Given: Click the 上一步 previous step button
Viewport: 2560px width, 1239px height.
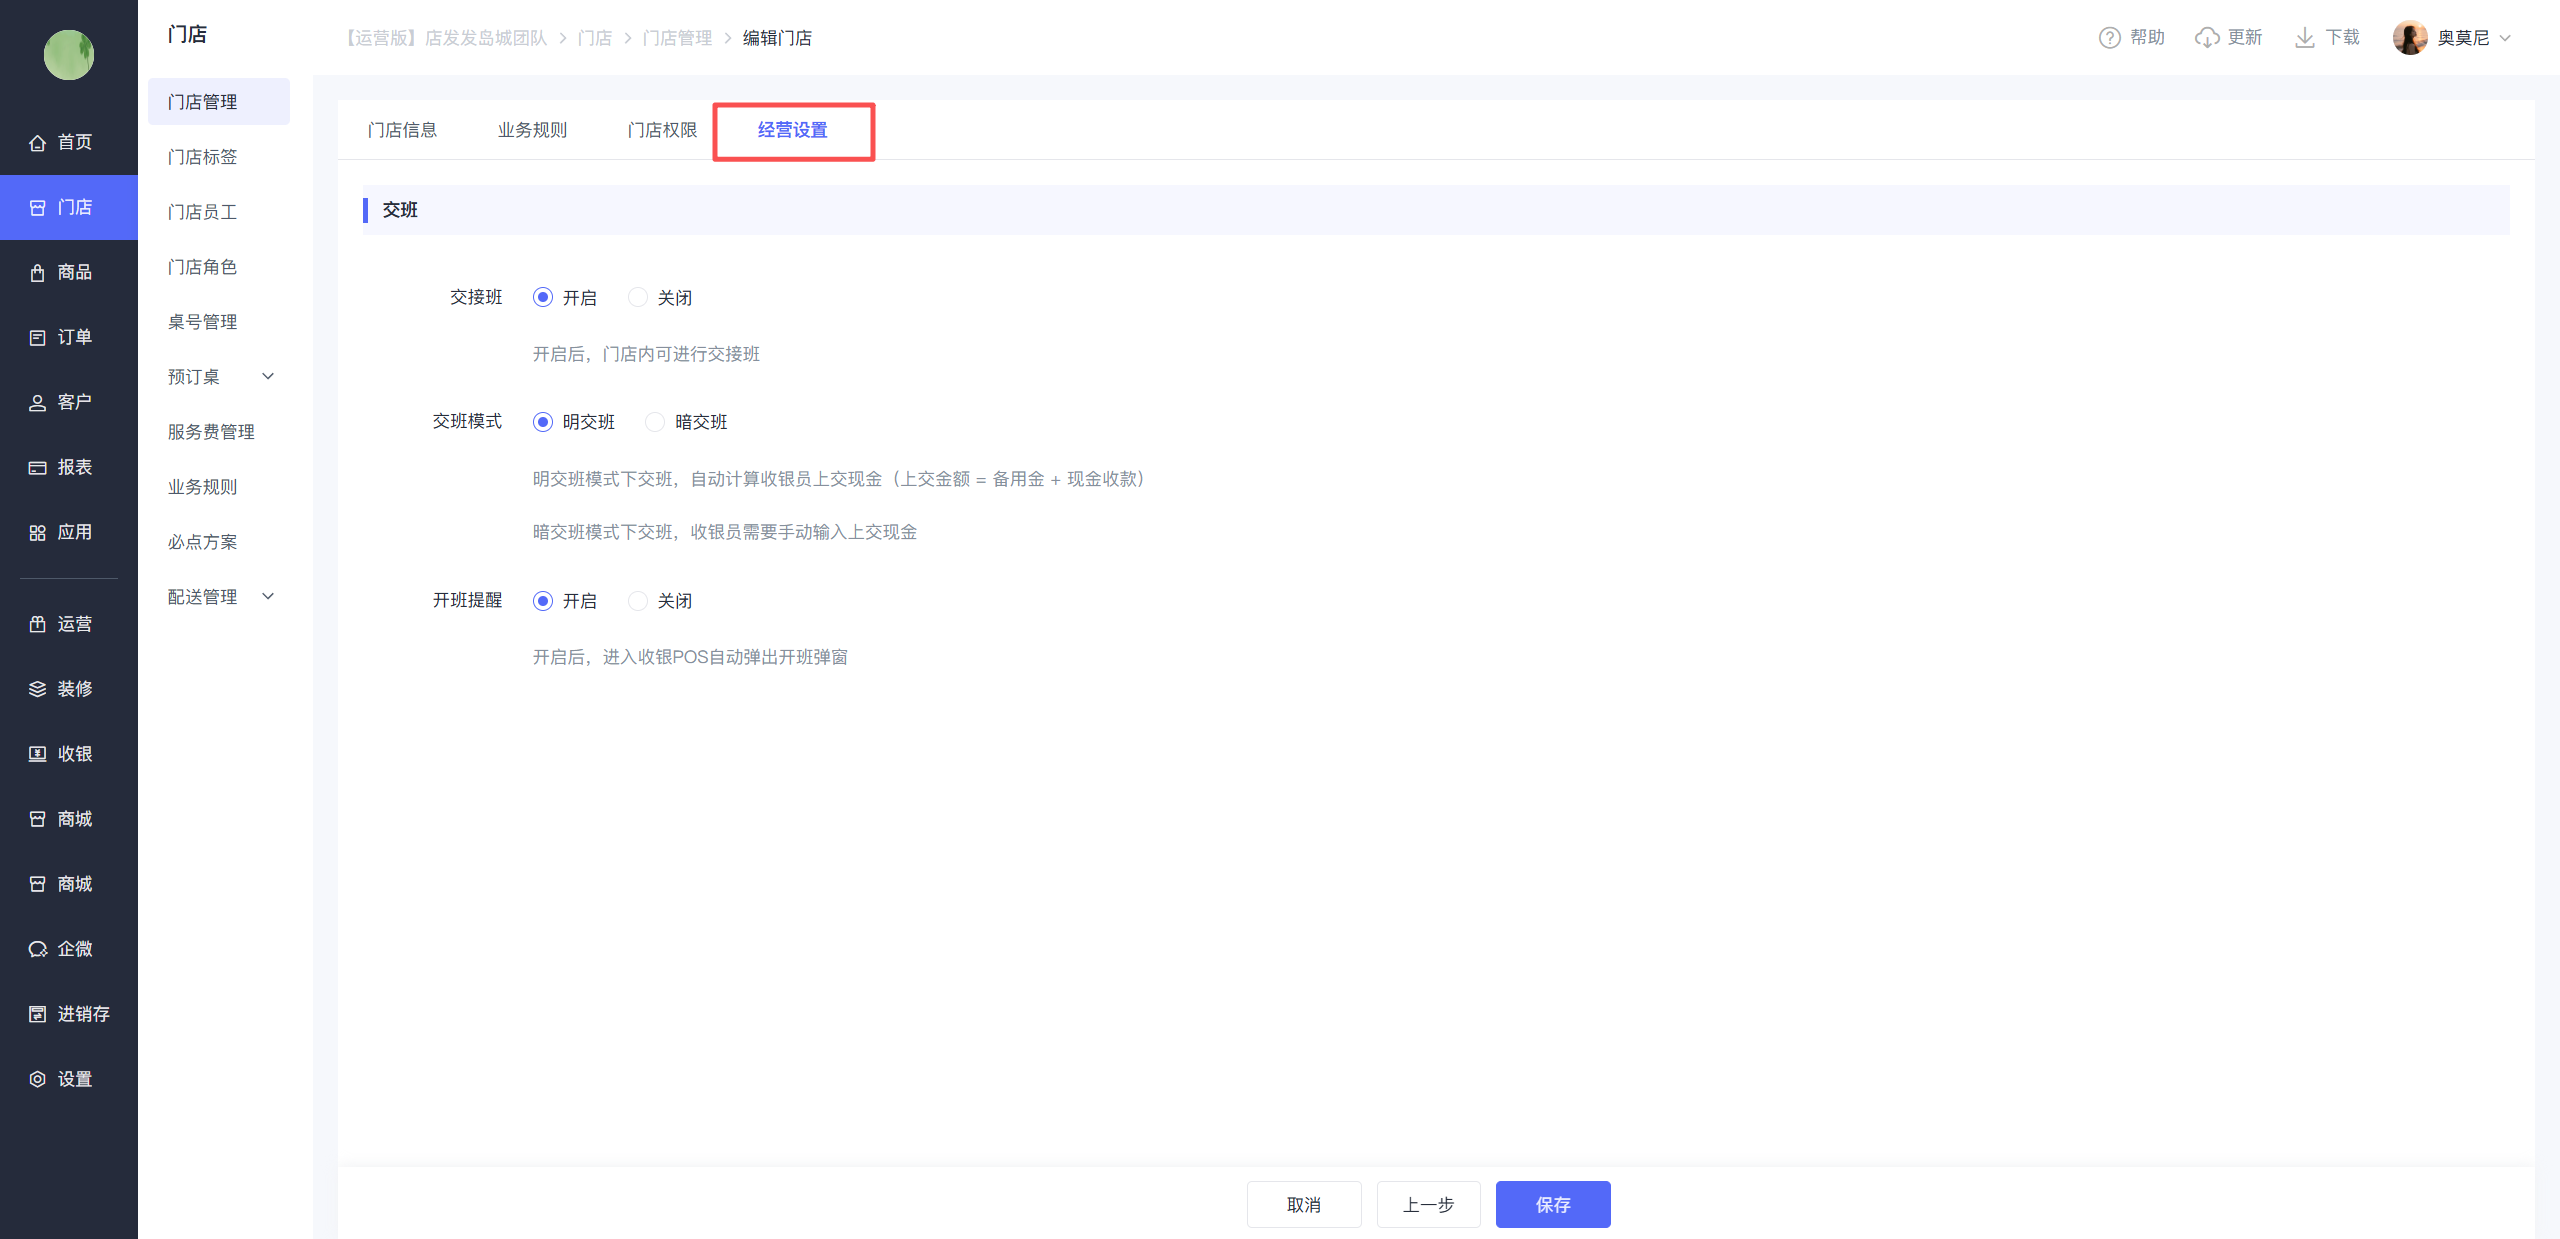Looking at the screenshot, I should coord(1428,1204).
